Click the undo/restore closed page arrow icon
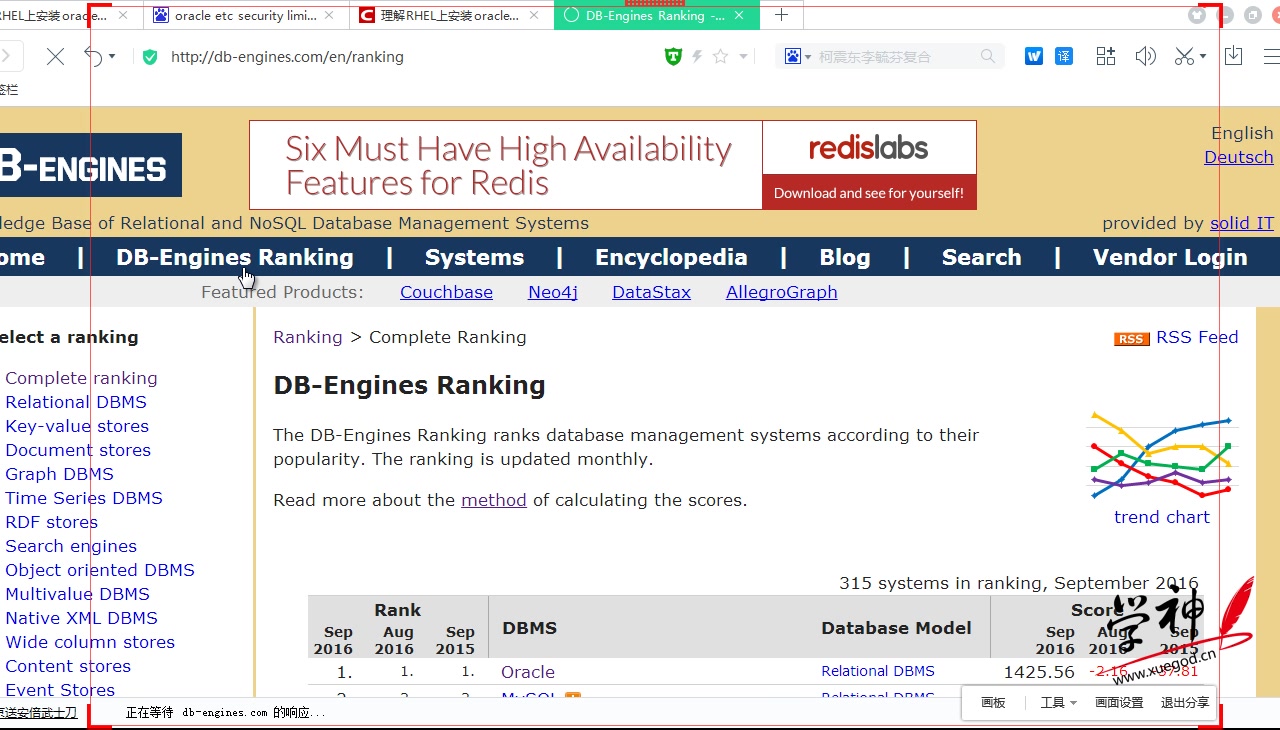Image resolution: width=1280 pixels, height=730 pixels. pos(93,57)
